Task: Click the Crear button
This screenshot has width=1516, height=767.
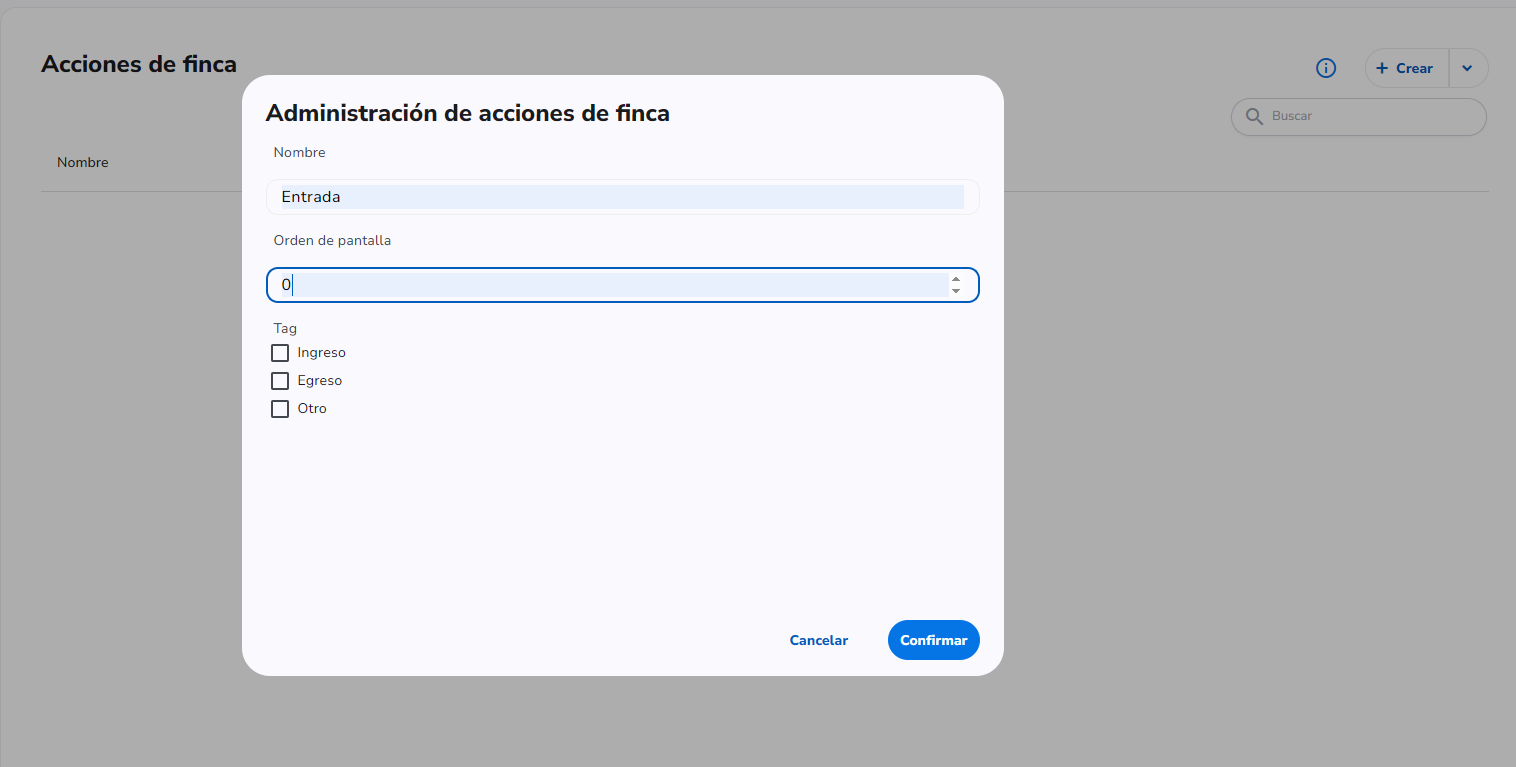Action: pyautogui.click(x=1406, y=68)
